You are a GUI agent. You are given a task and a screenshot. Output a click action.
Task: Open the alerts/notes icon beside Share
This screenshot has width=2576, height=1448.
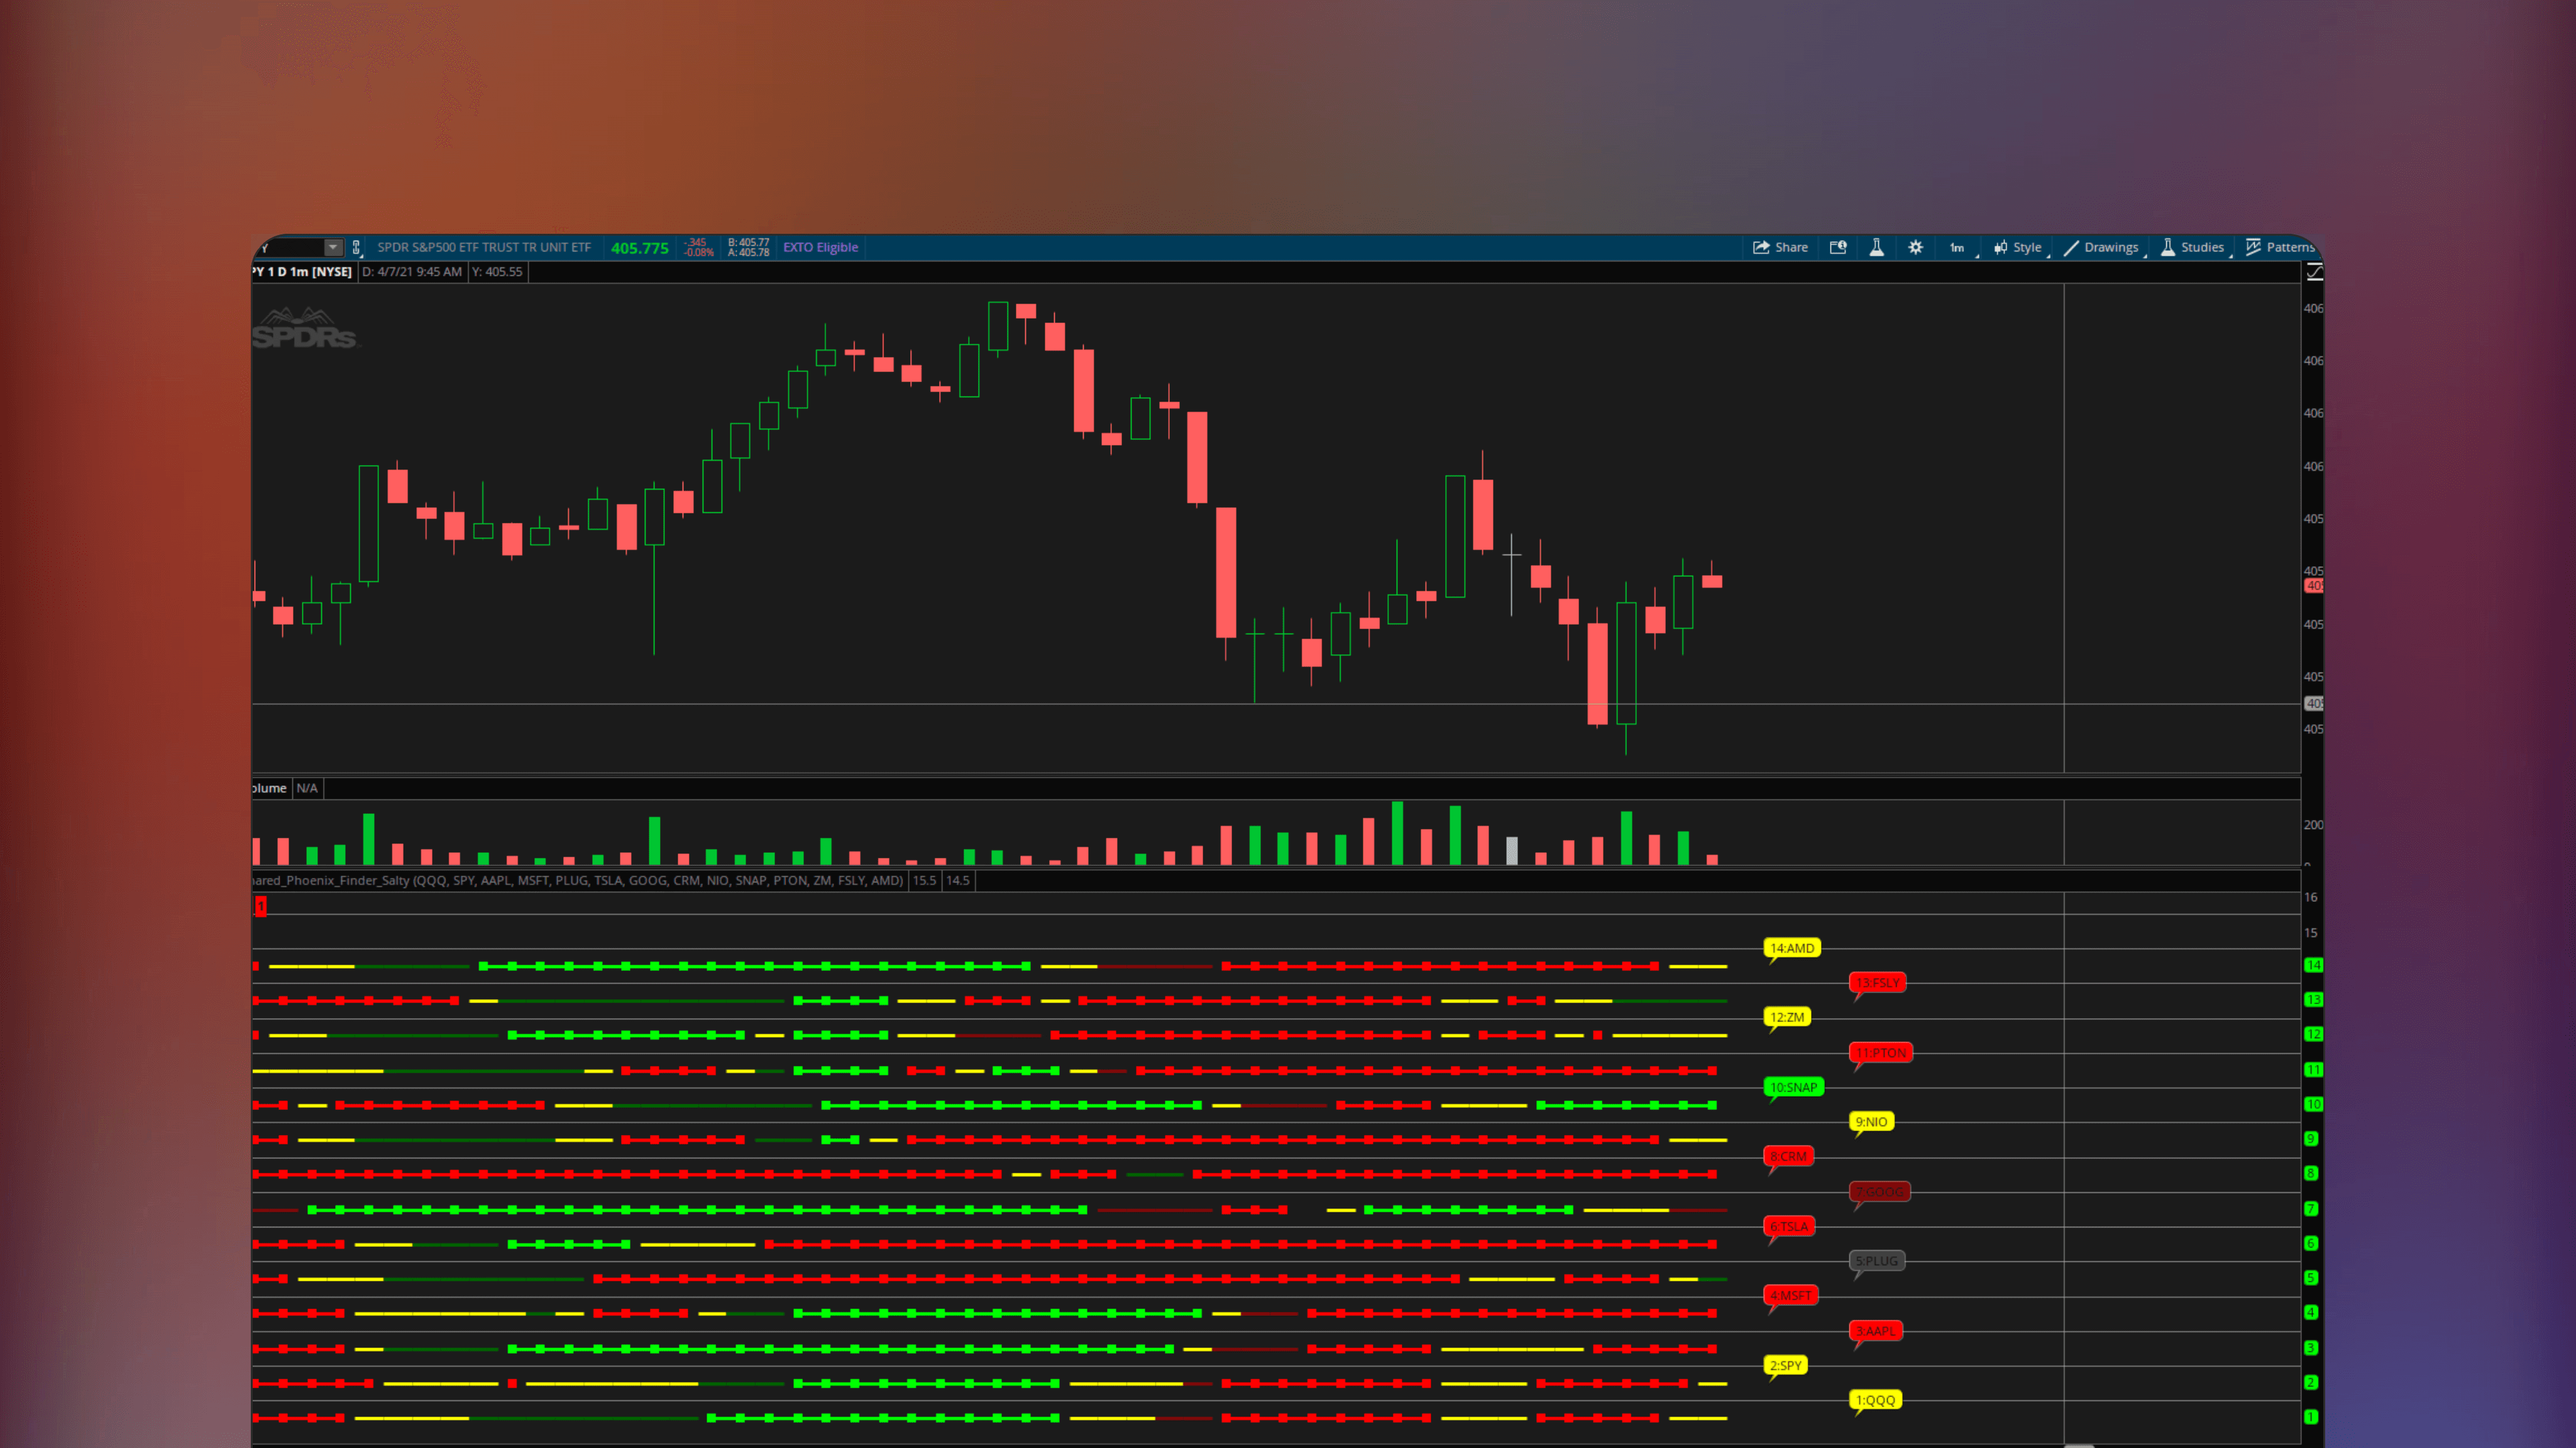pos(1838,247)
